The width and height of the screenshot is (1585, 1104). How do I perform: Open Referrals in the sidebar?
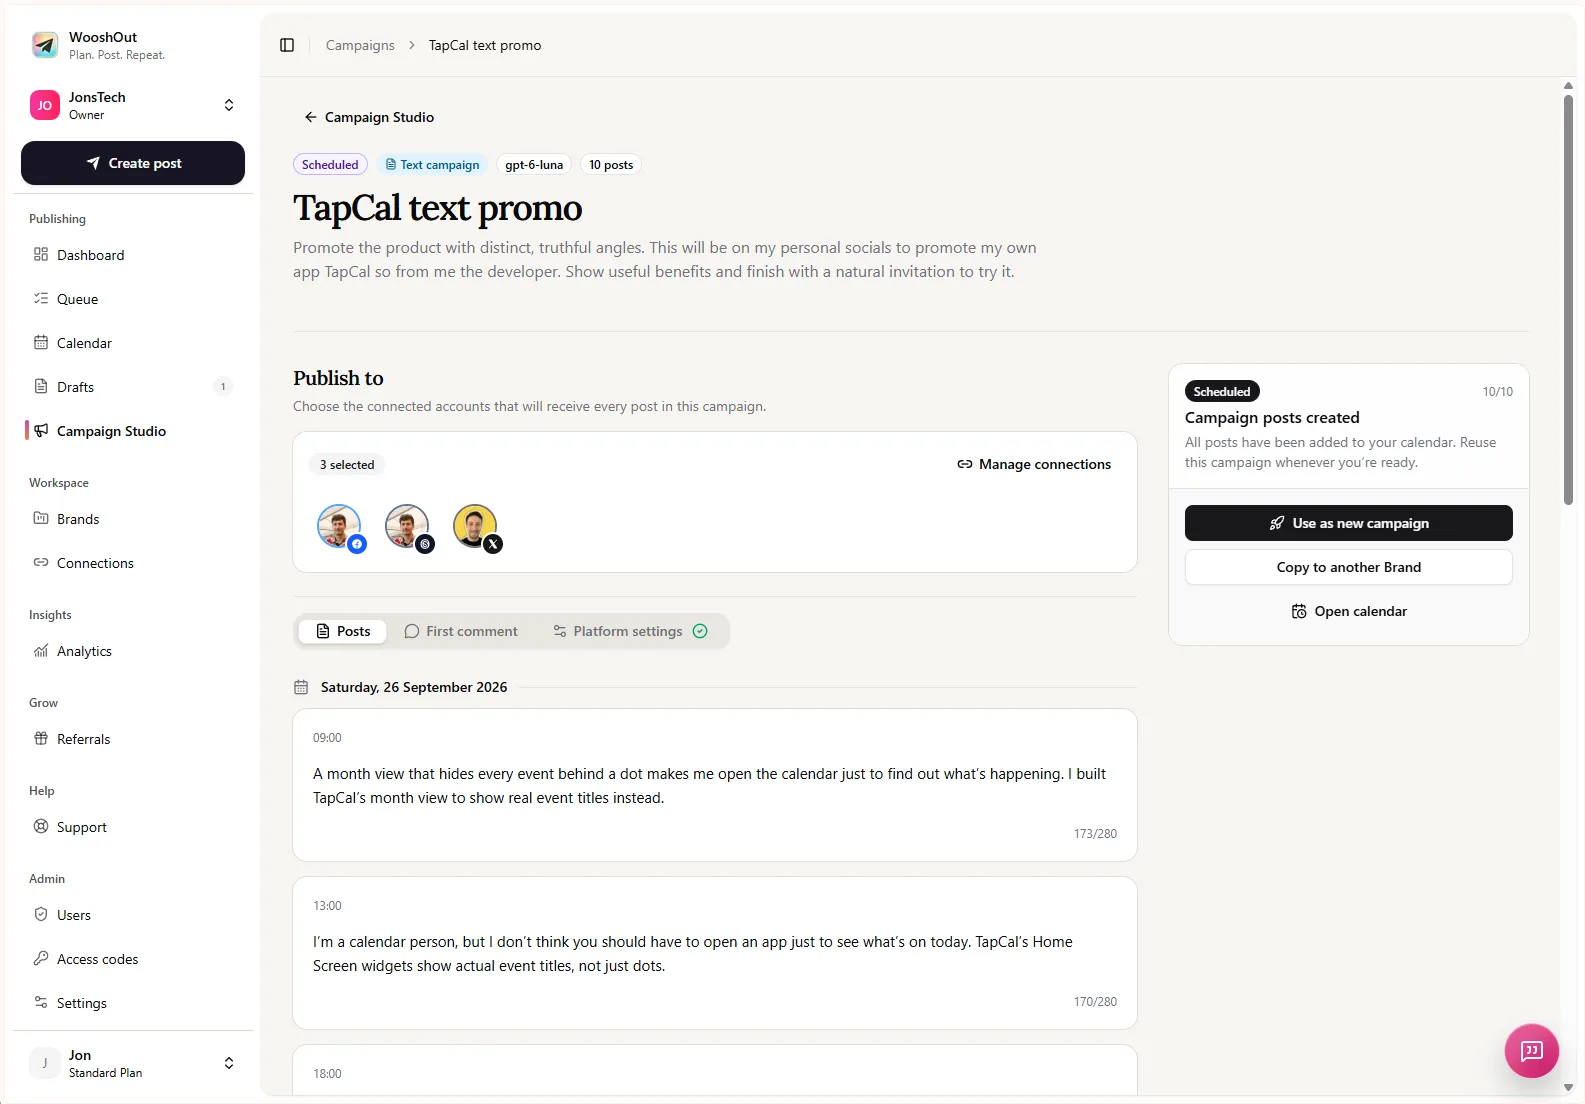tap(133, 739)
